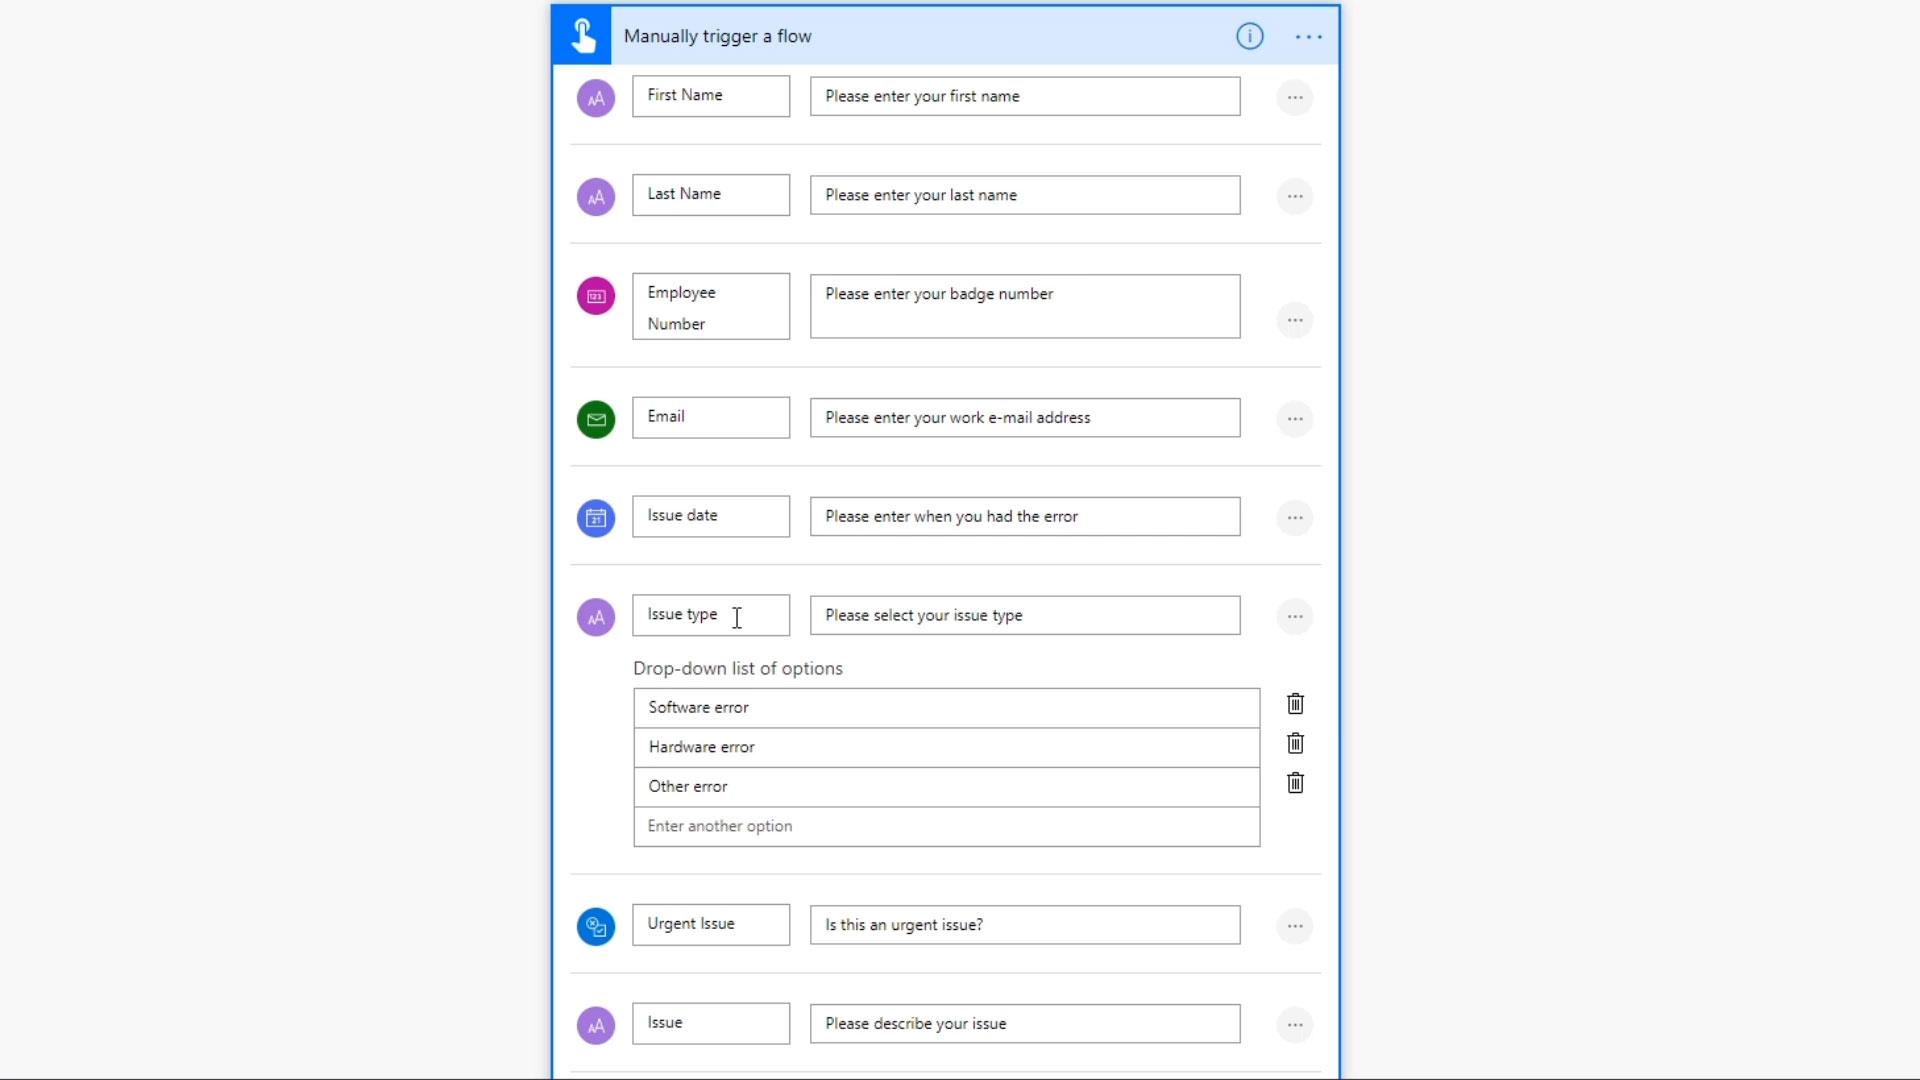Viewport: 1920px width, 1080px height.
Task: Click the badge number description field
Action: click(1024, 306)
